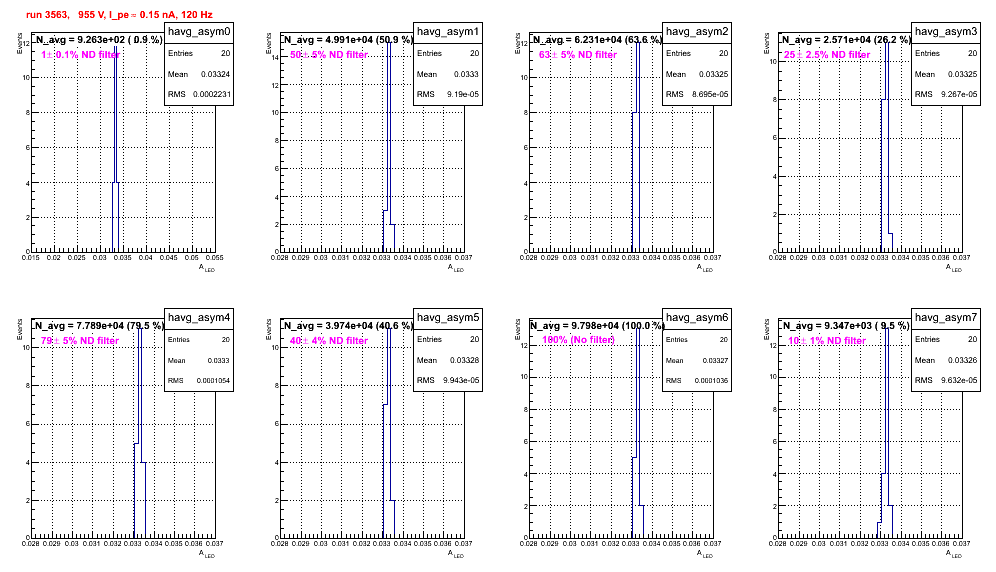Image resolution: width=996 pixels, height=572 pixels.
Task: Click the Events y-axis title of havg_asym6 plot
Action: click(517, 330)
